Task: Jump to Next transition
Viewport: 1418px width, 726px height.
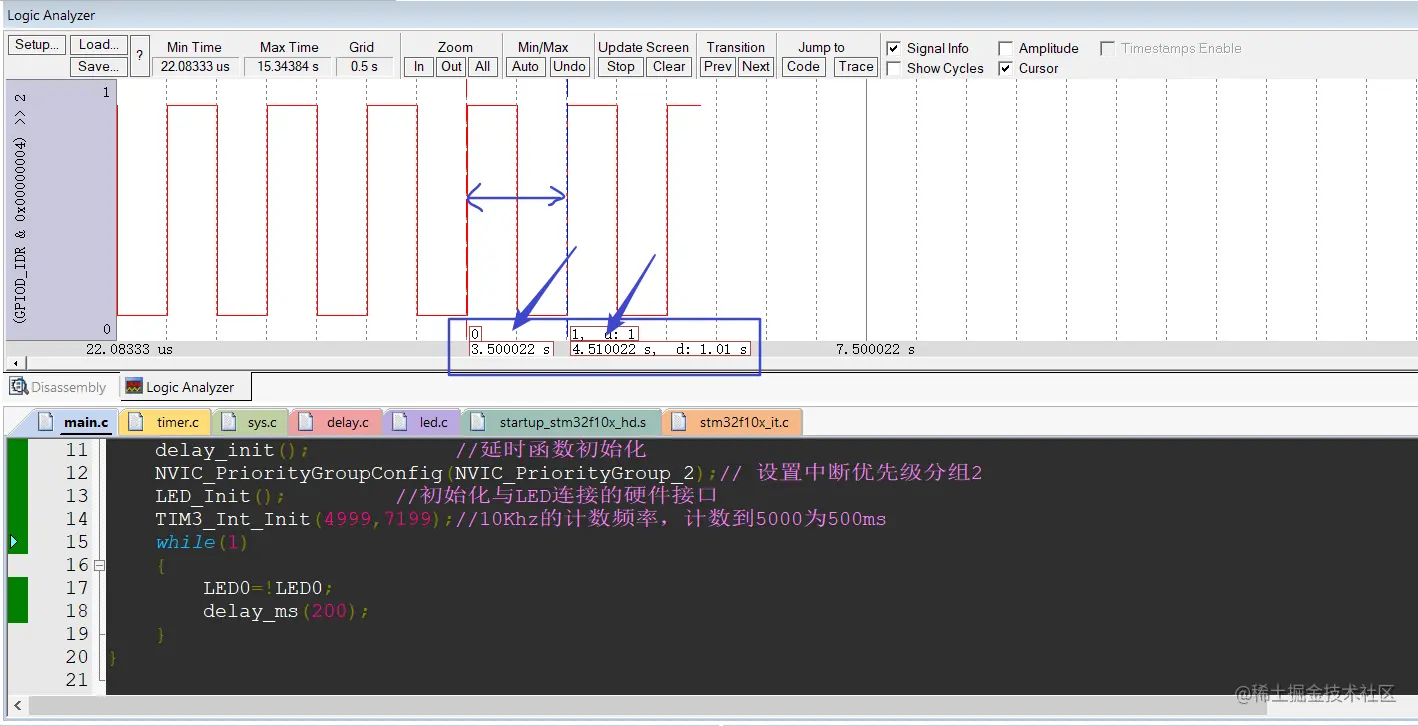Action: click(x=755, y=66)
